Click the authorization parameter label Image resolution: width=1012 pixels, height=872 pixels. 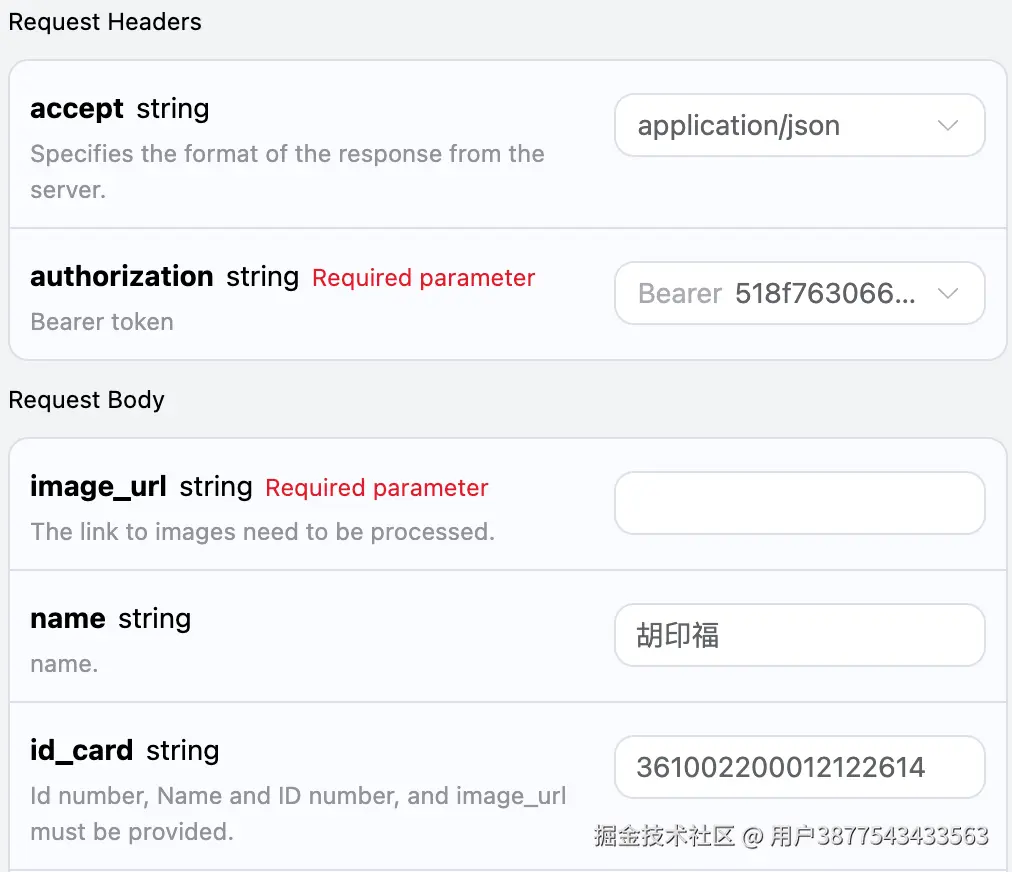point(122,276)
